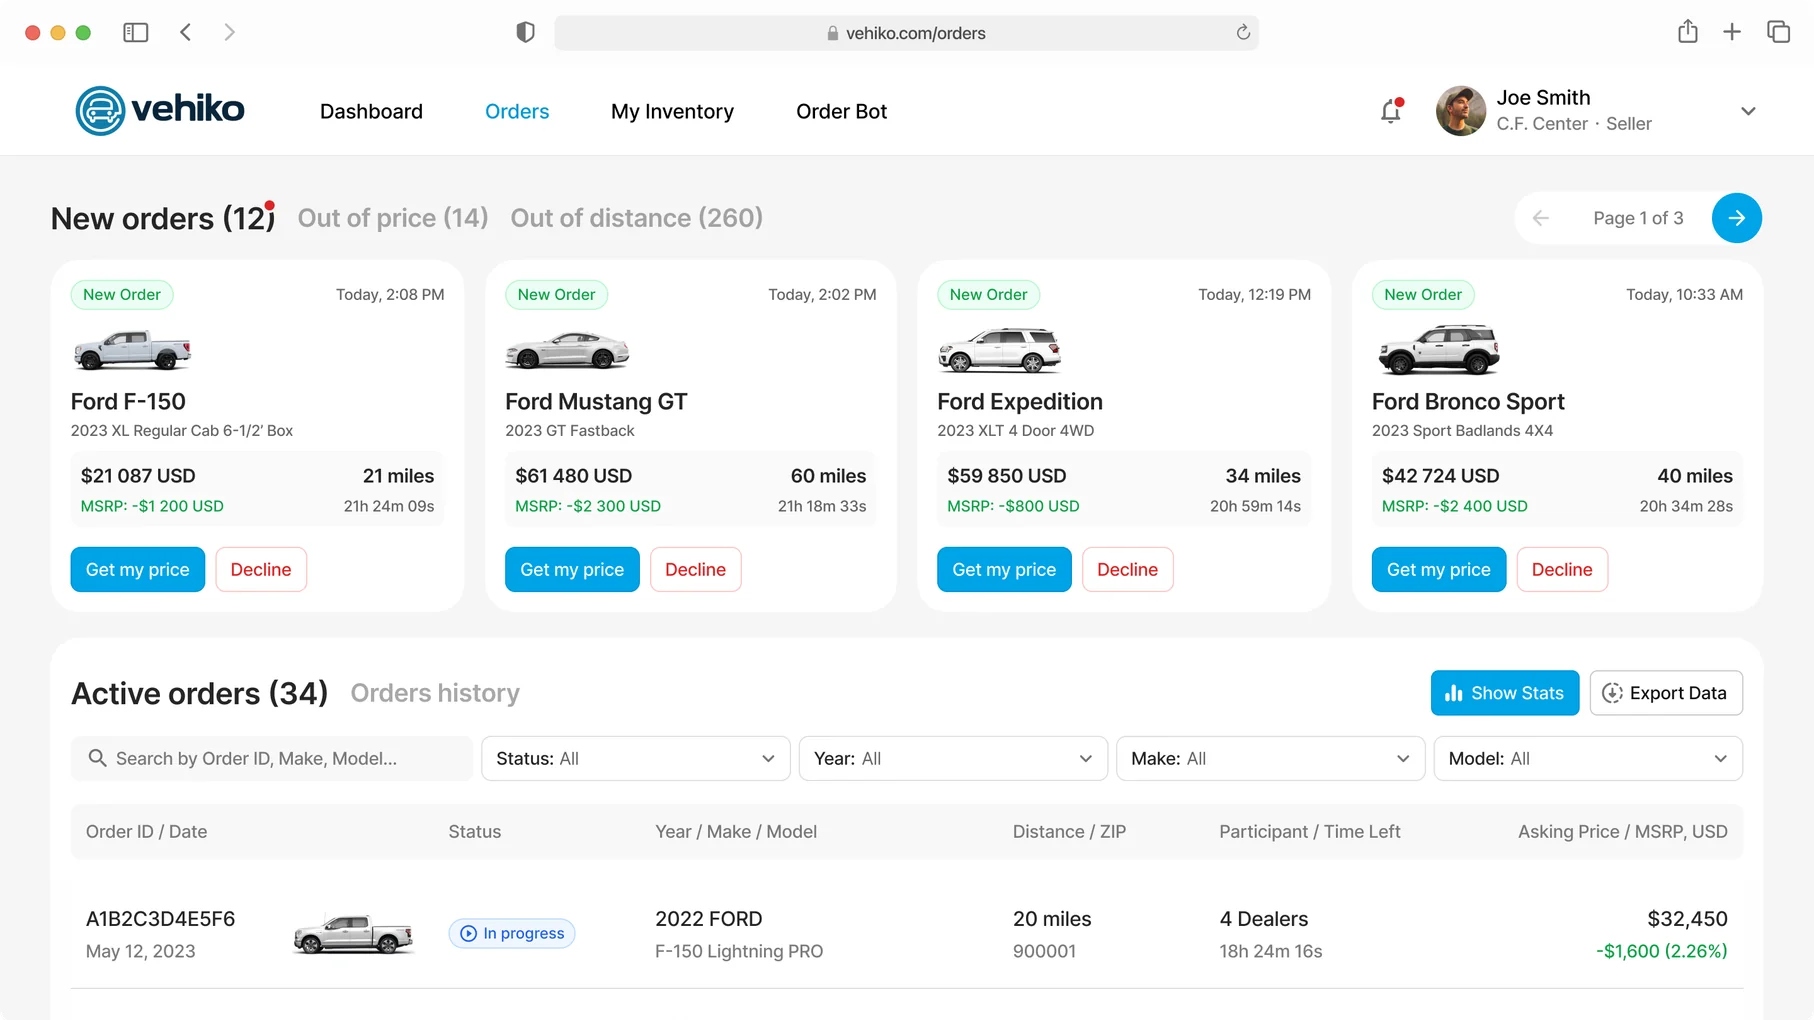Image resolution: width=1814 pixels, height=1020 pixels.
Task: Go to My Inventory
Action: pyautogui.click(x=672, y=111)
